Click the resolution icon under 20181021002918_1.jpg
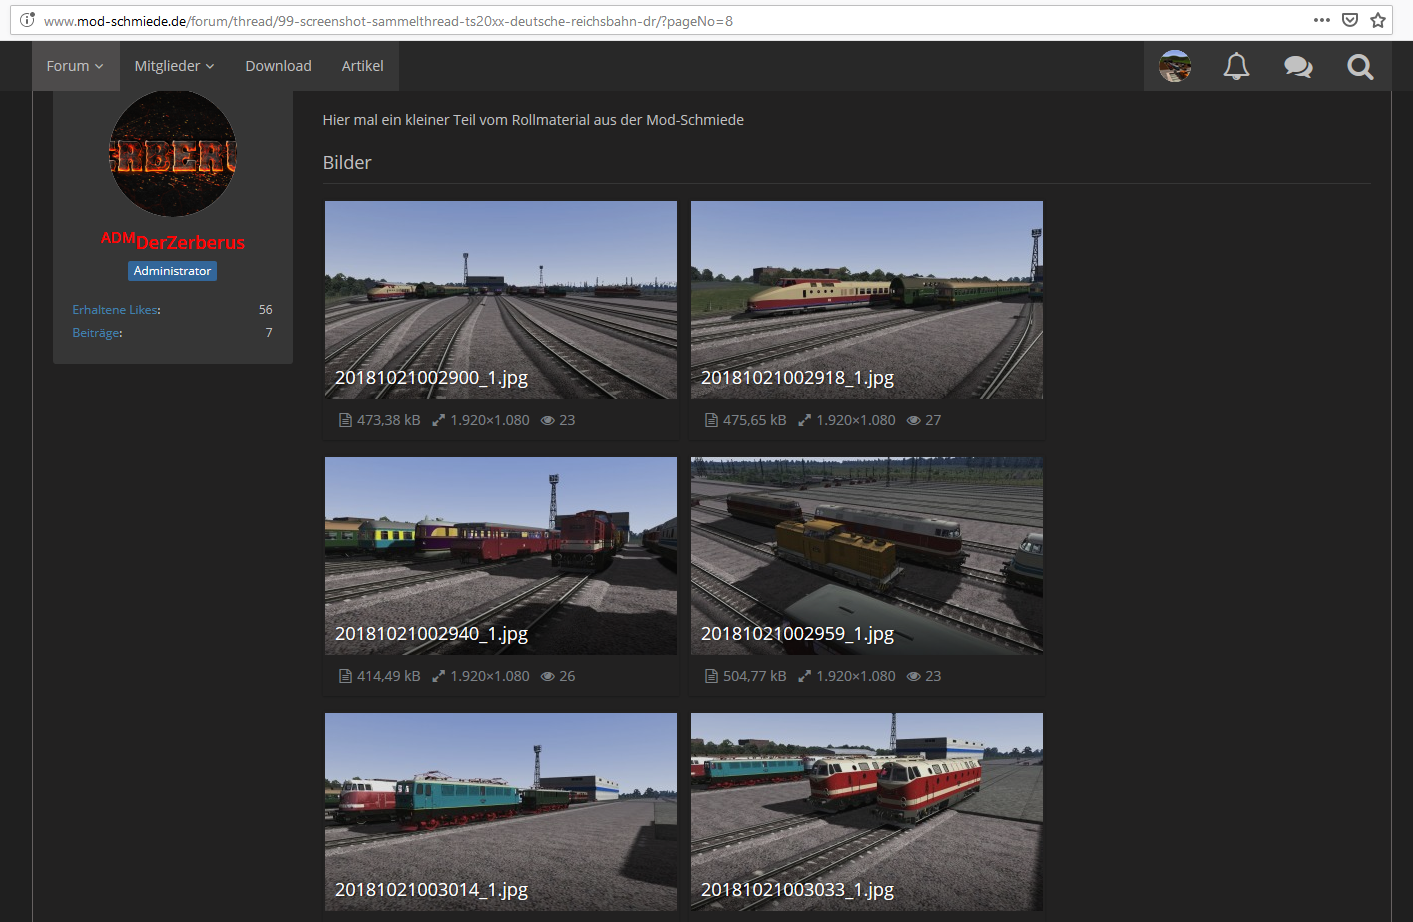 [804, 420]
